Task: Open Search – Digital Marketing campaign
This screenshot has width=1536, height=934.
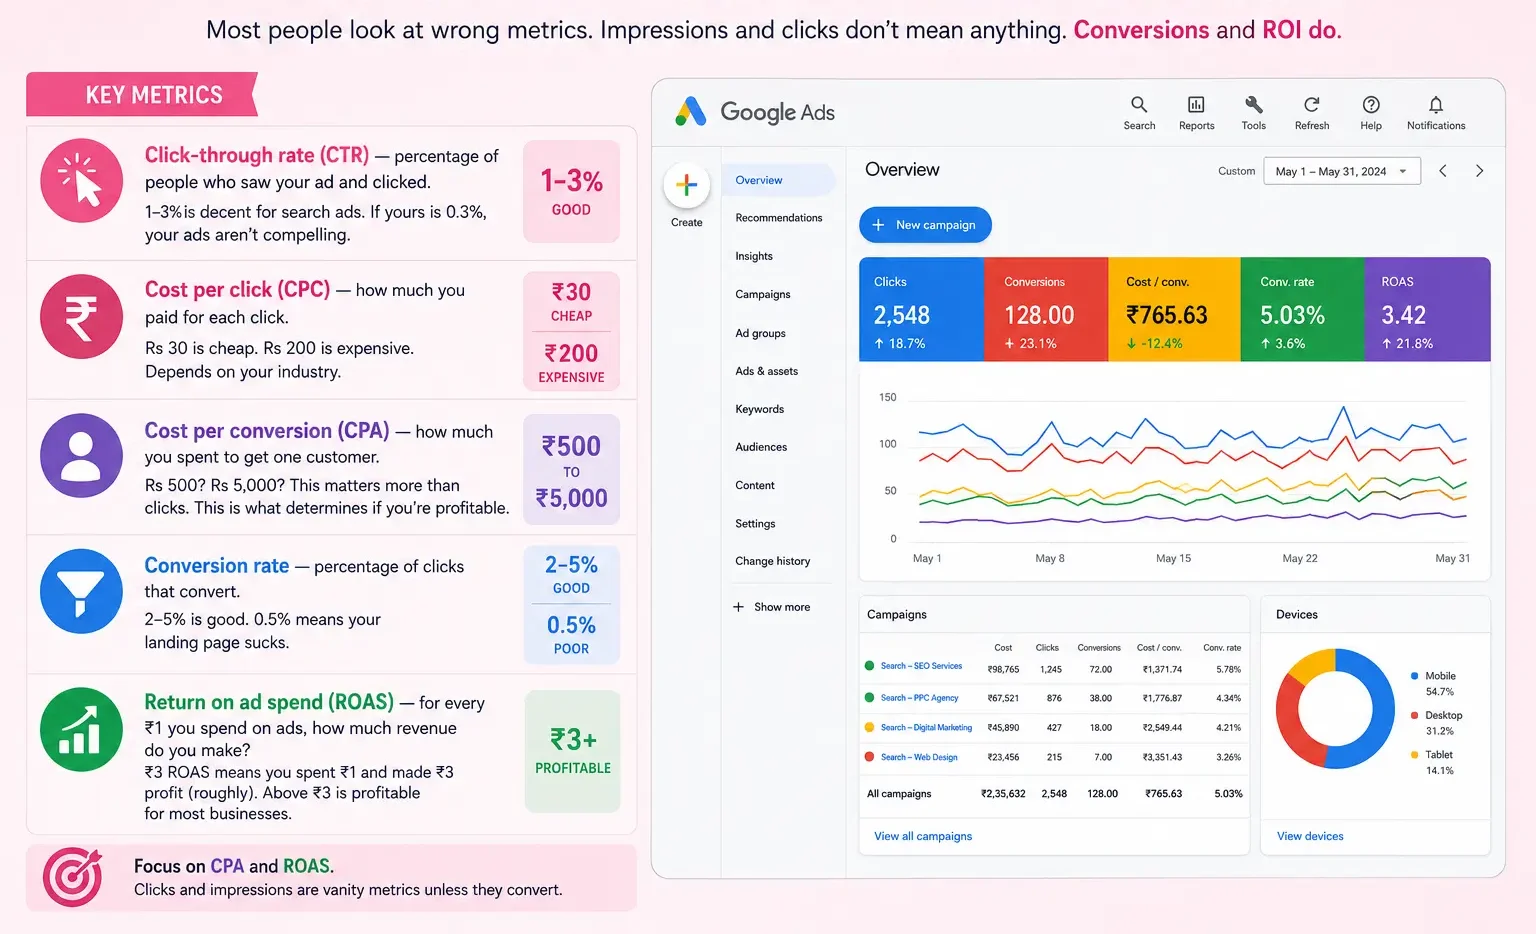Action: pos(926,728)
